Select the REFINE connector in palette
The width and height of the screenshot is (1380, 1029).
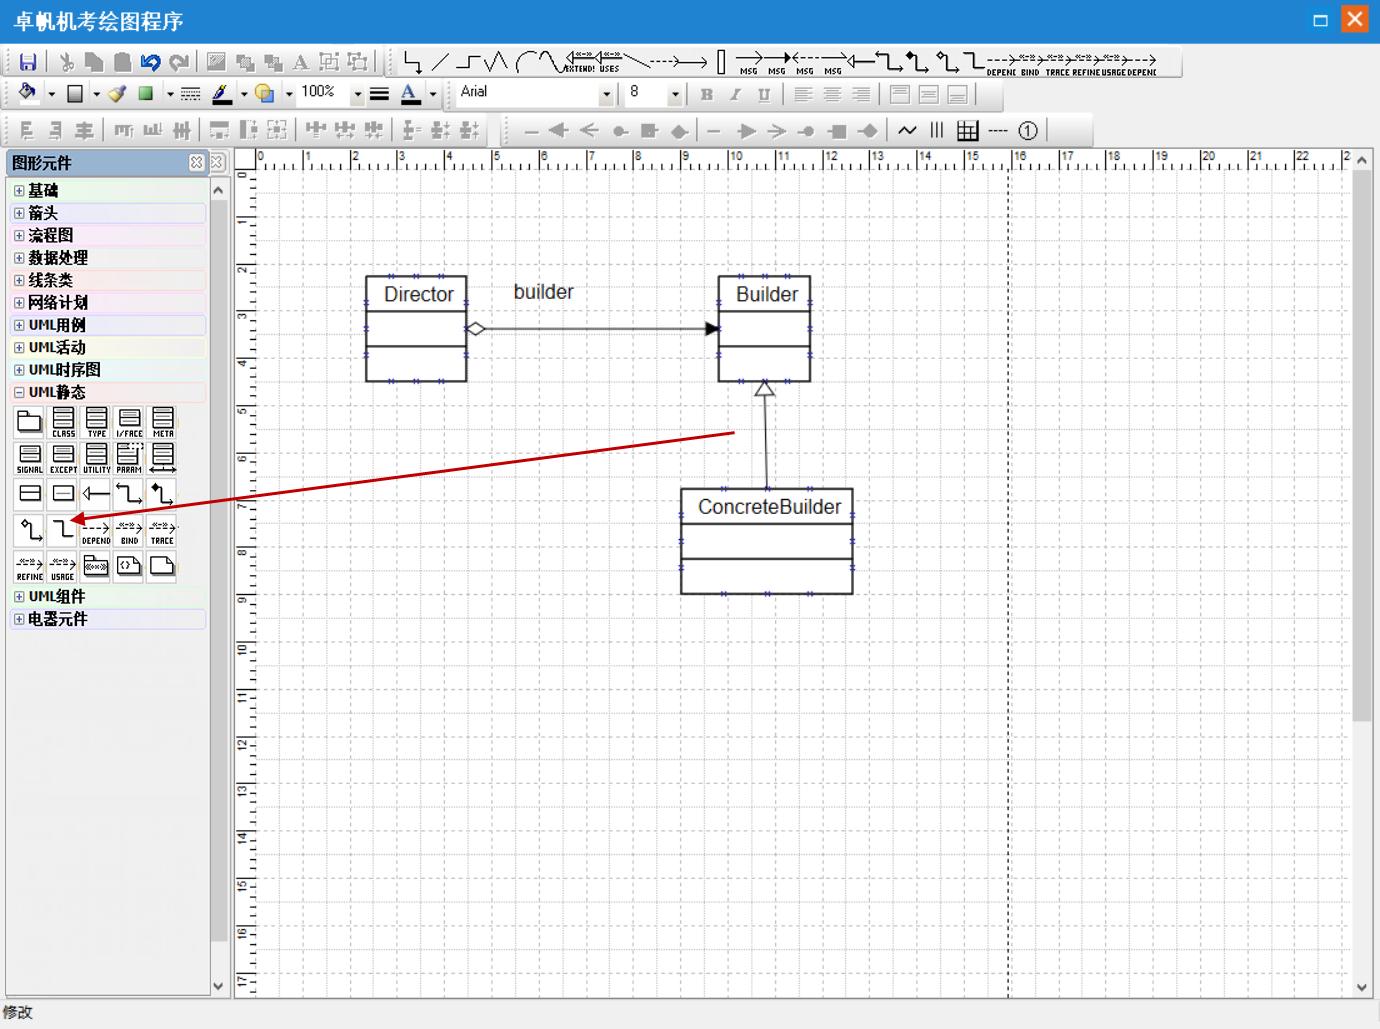tap(30, 566)
